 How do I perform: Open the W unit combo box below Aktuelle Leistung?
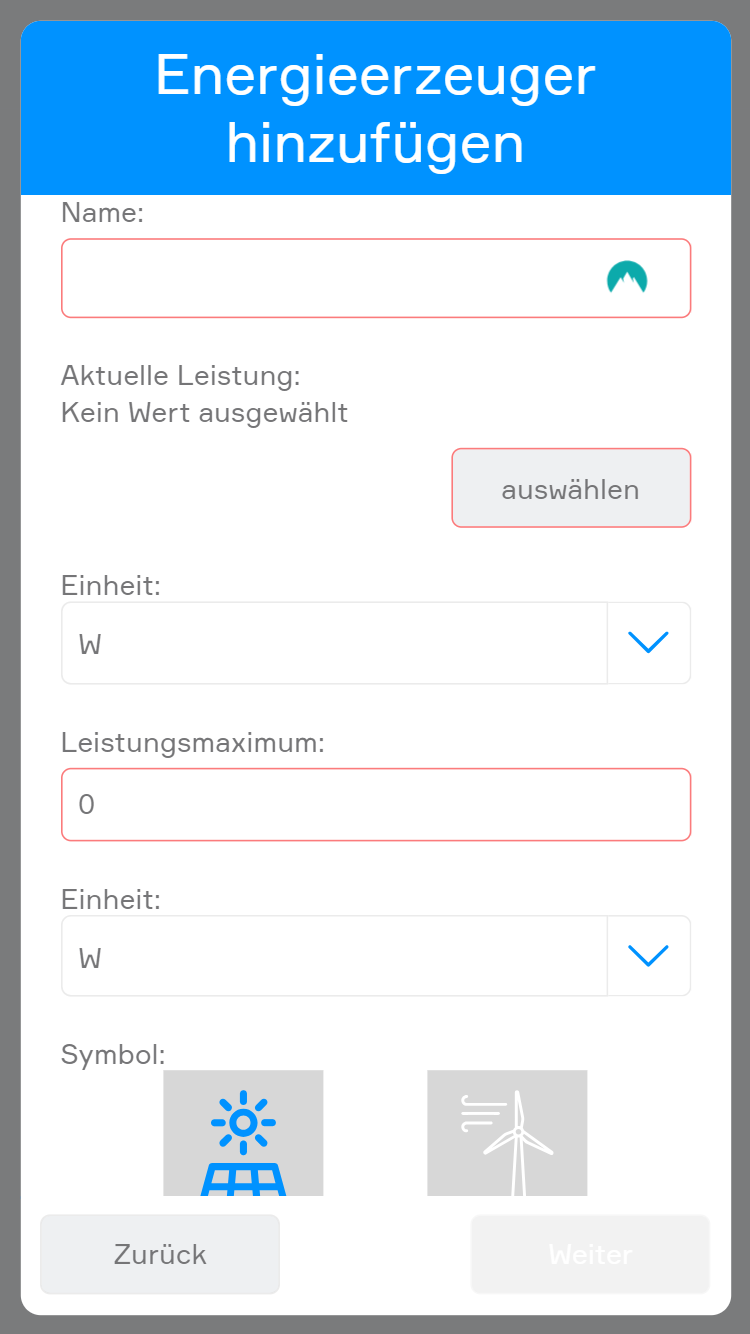click(334, 643)
